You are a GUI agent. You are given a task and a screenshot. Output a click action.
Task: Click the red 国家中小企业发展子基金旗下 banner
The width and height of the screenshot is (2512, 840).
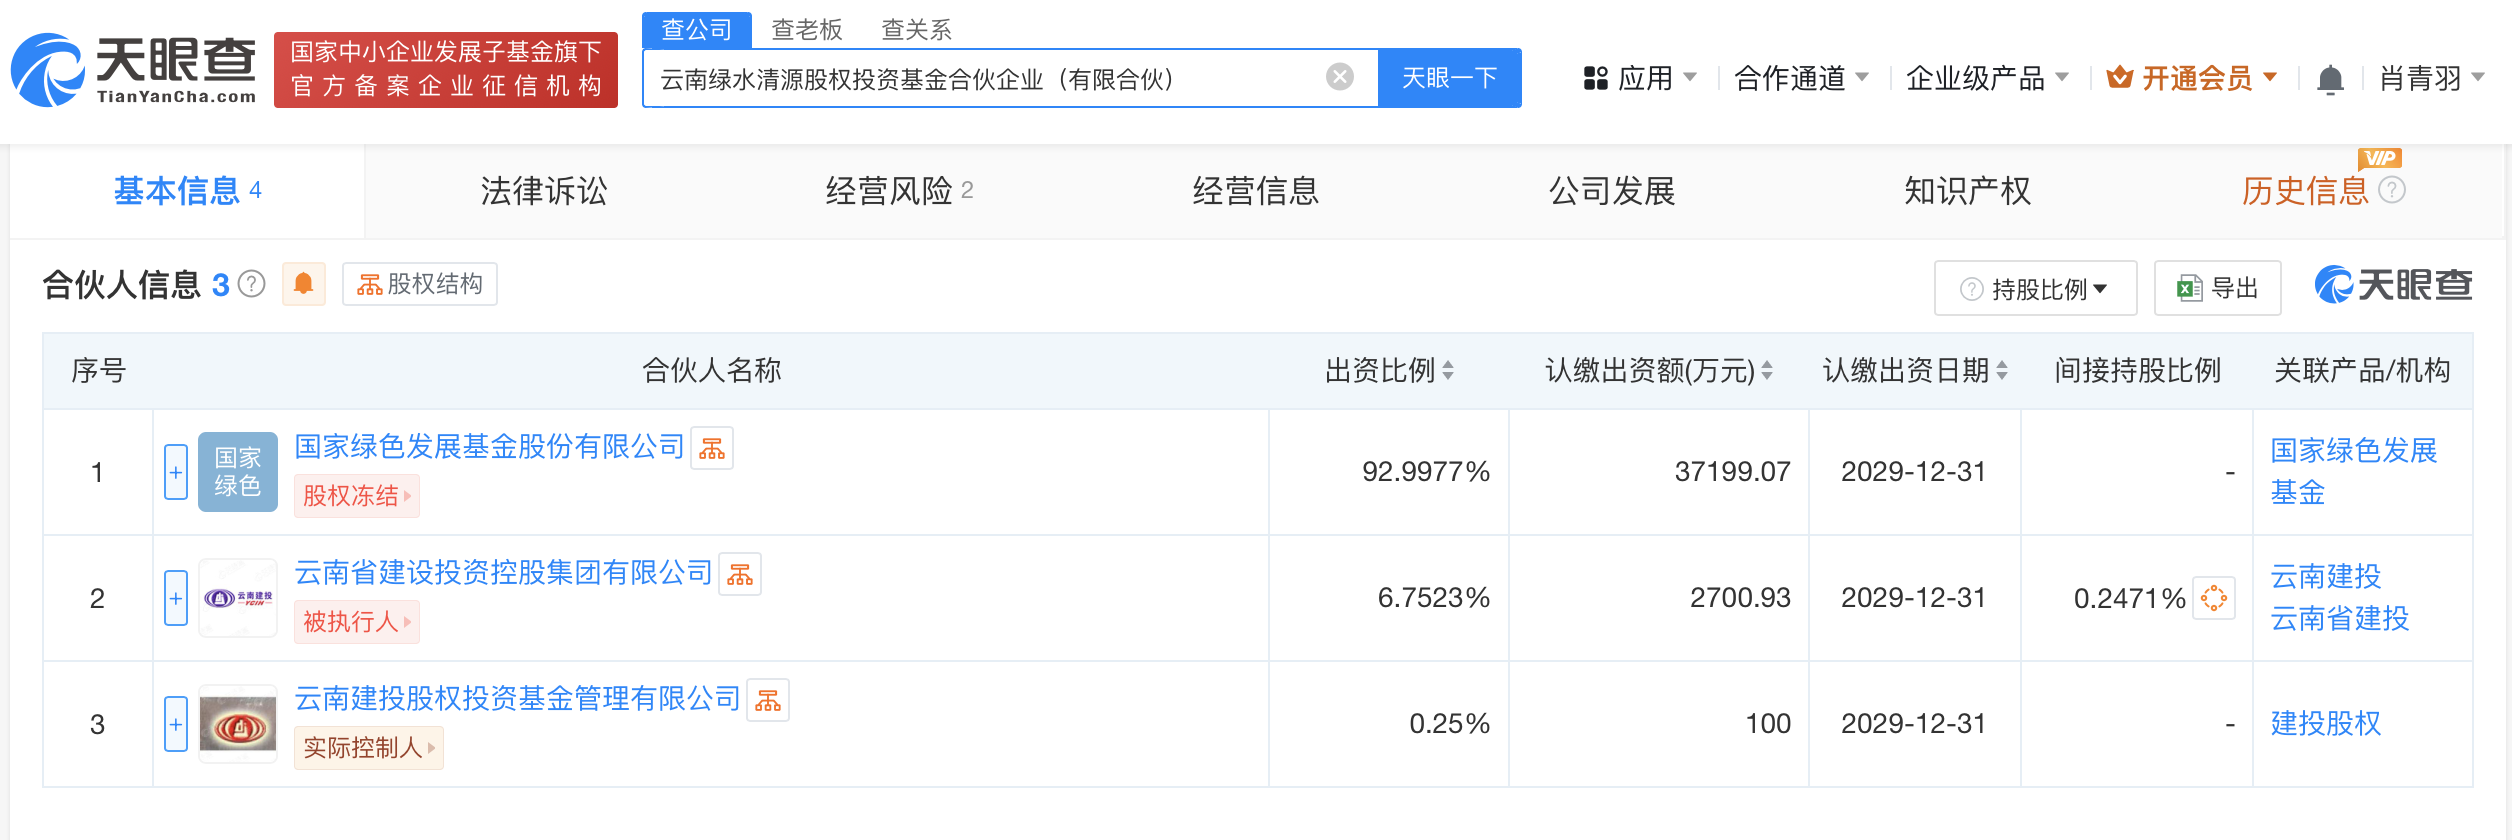tap(446, 70)
